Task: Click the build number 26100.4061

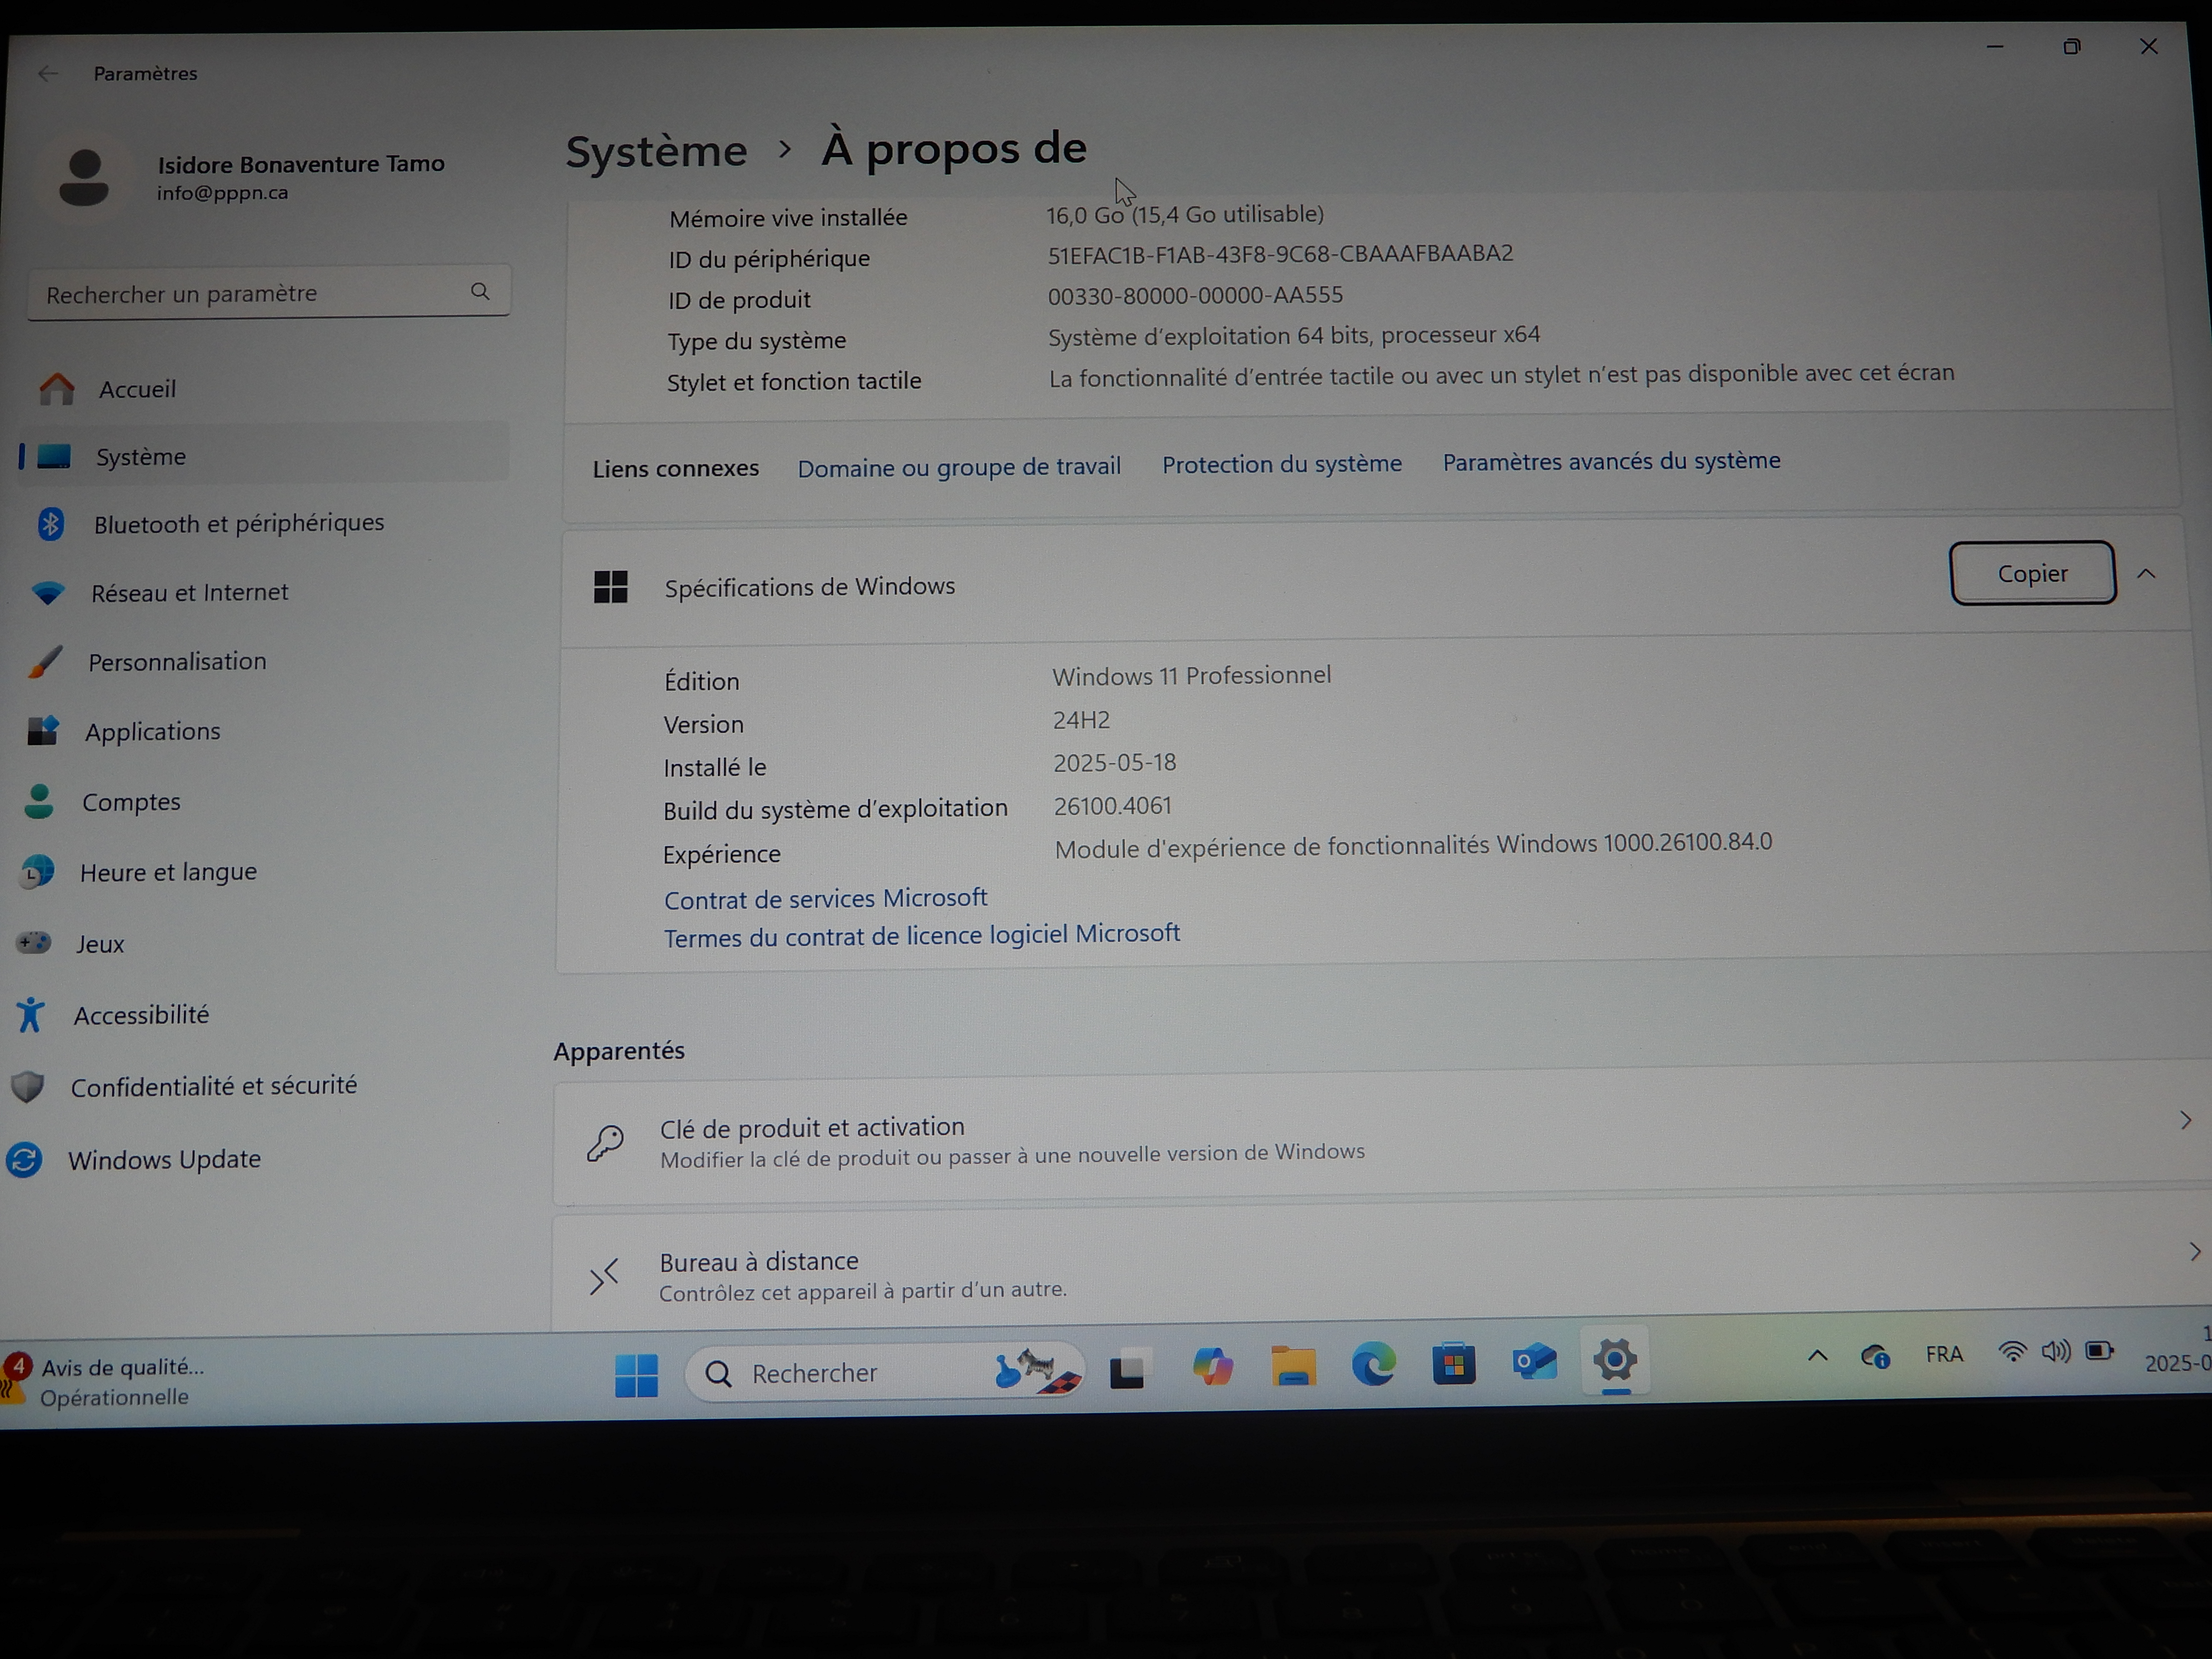Action: pos(1112,806)
